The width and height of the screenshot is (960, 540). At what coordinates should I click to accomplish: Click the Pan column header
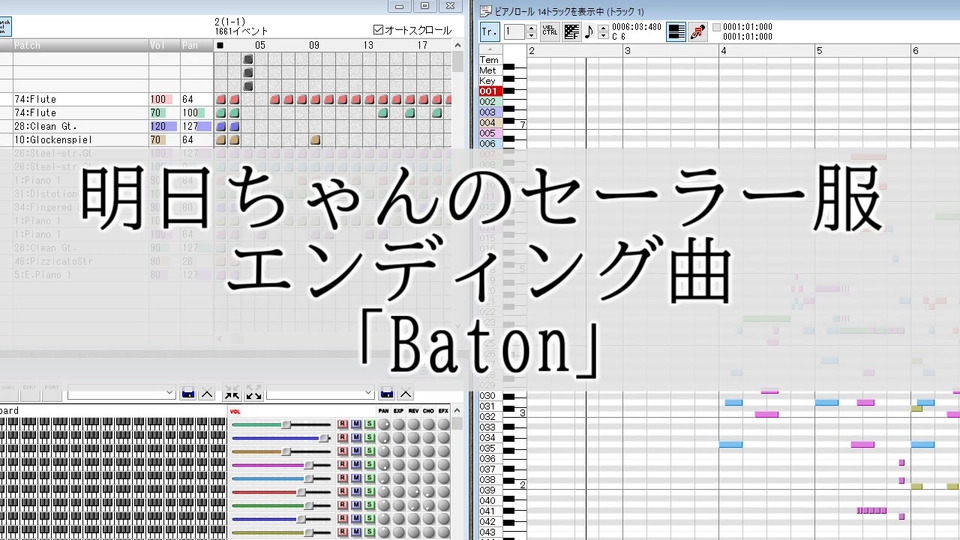197,45
